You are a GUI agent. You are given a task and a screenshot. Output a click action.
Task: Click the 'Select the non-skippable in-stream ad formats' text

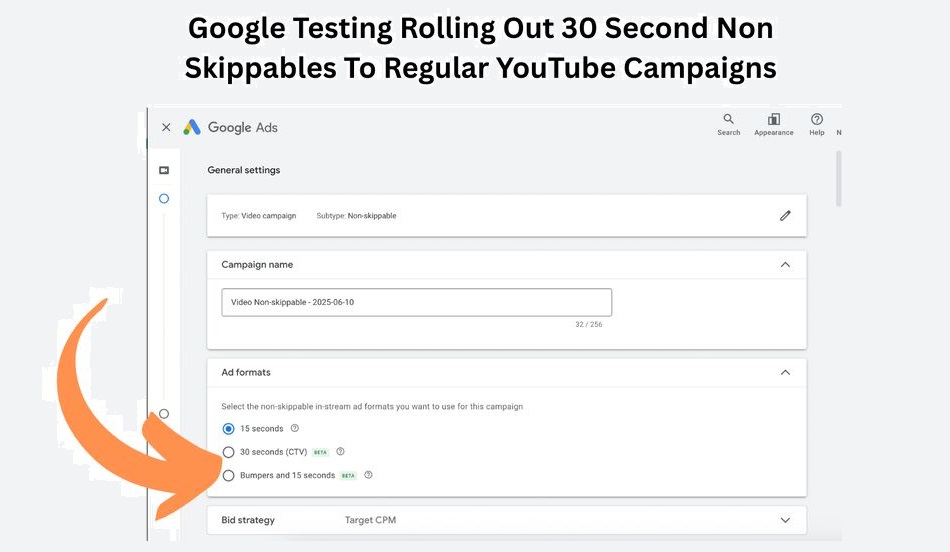(372, 407)
